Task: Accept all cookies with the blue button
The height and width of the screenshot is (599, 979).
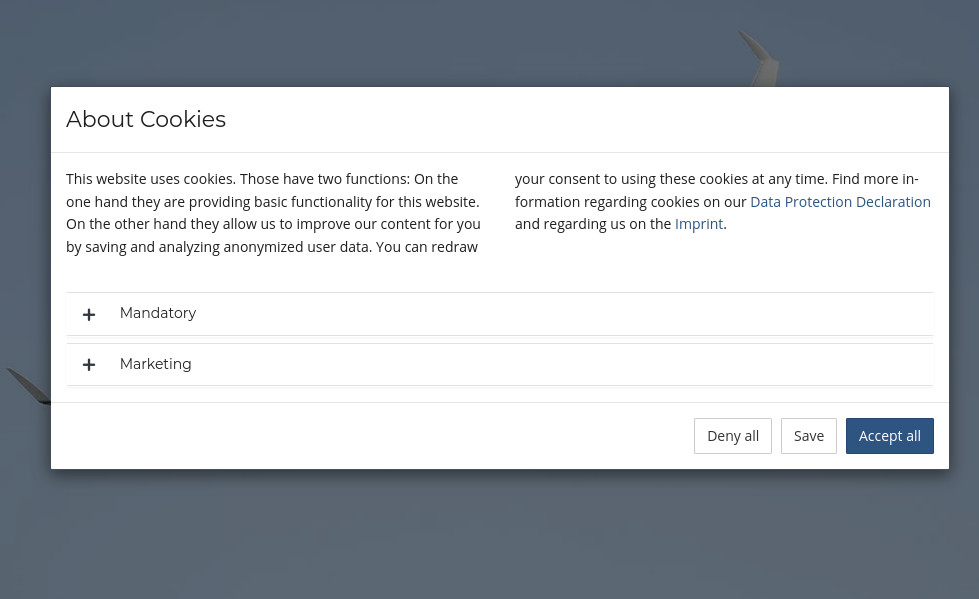Action: pos(890,436)
